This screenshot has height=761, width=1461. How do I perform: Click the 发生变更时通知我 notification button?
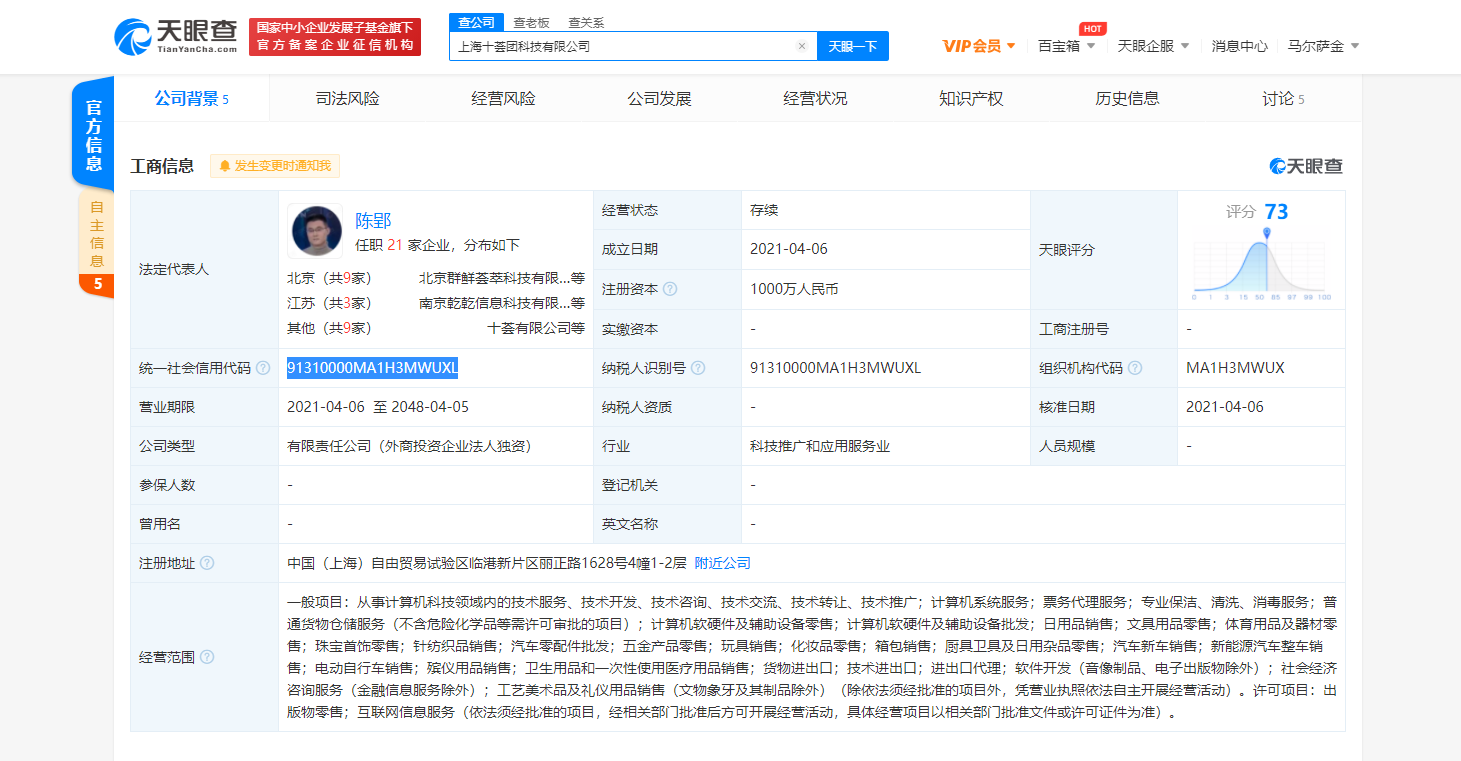275,166
